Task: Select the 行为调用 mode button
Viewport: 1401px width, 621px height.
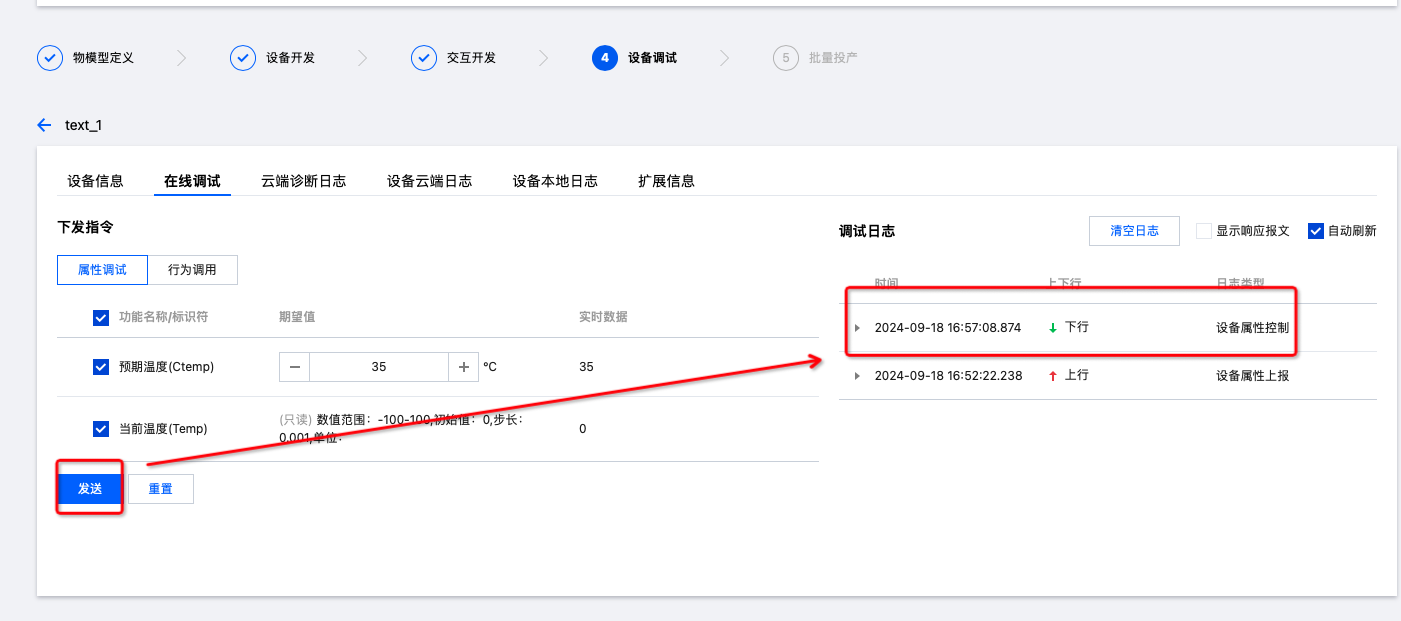Action: pyautogui.click(x=192, y=270)
